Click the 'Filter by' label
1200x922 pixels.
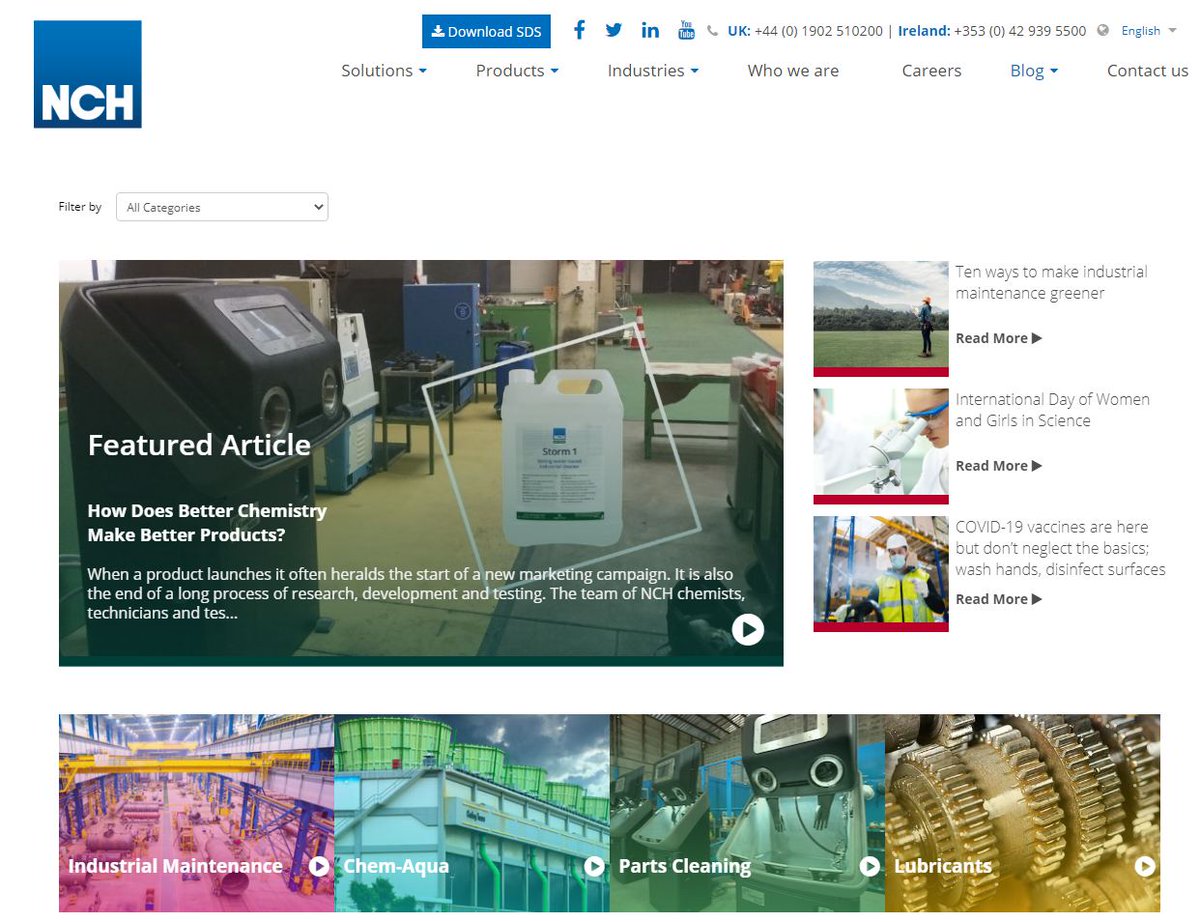click(80, 207)
